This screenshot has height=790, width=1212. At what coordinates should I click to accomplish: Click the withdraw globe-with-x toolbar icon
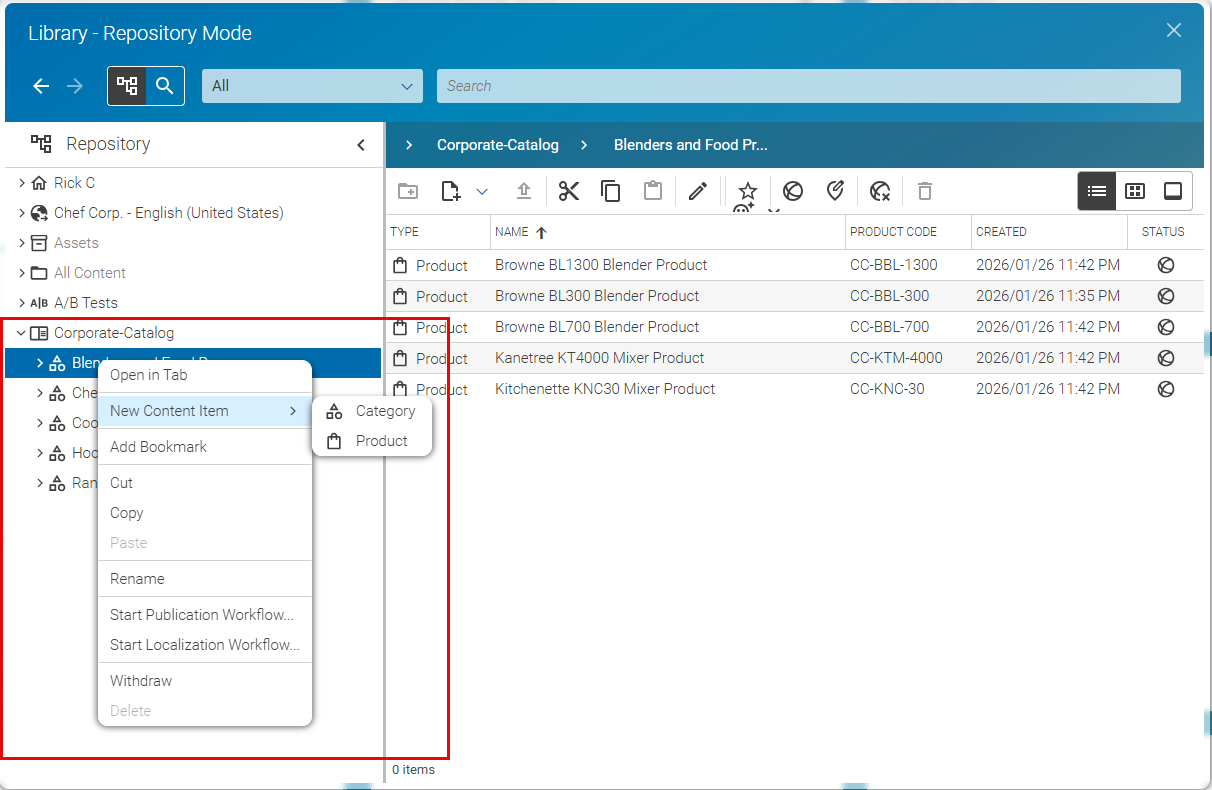pos(879,191)
